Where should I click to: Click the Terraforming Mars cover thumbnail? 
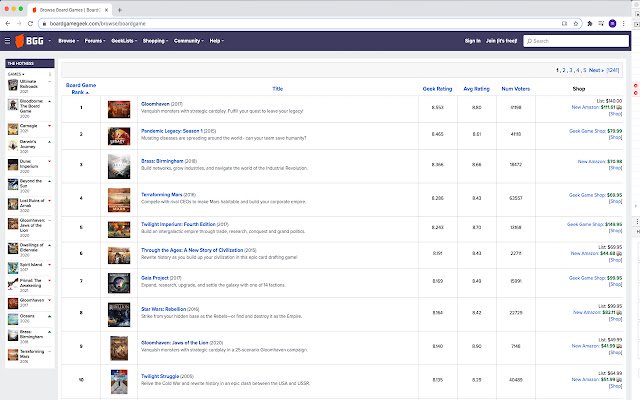point(117,198)
